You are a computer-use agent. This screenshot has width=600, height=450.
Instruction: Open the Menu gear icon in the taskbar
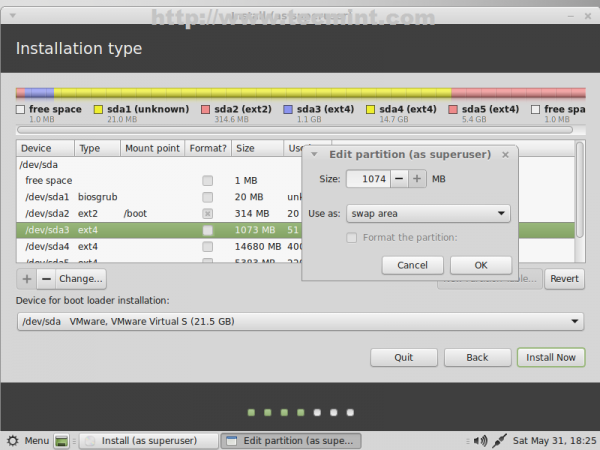click(12, 440)
